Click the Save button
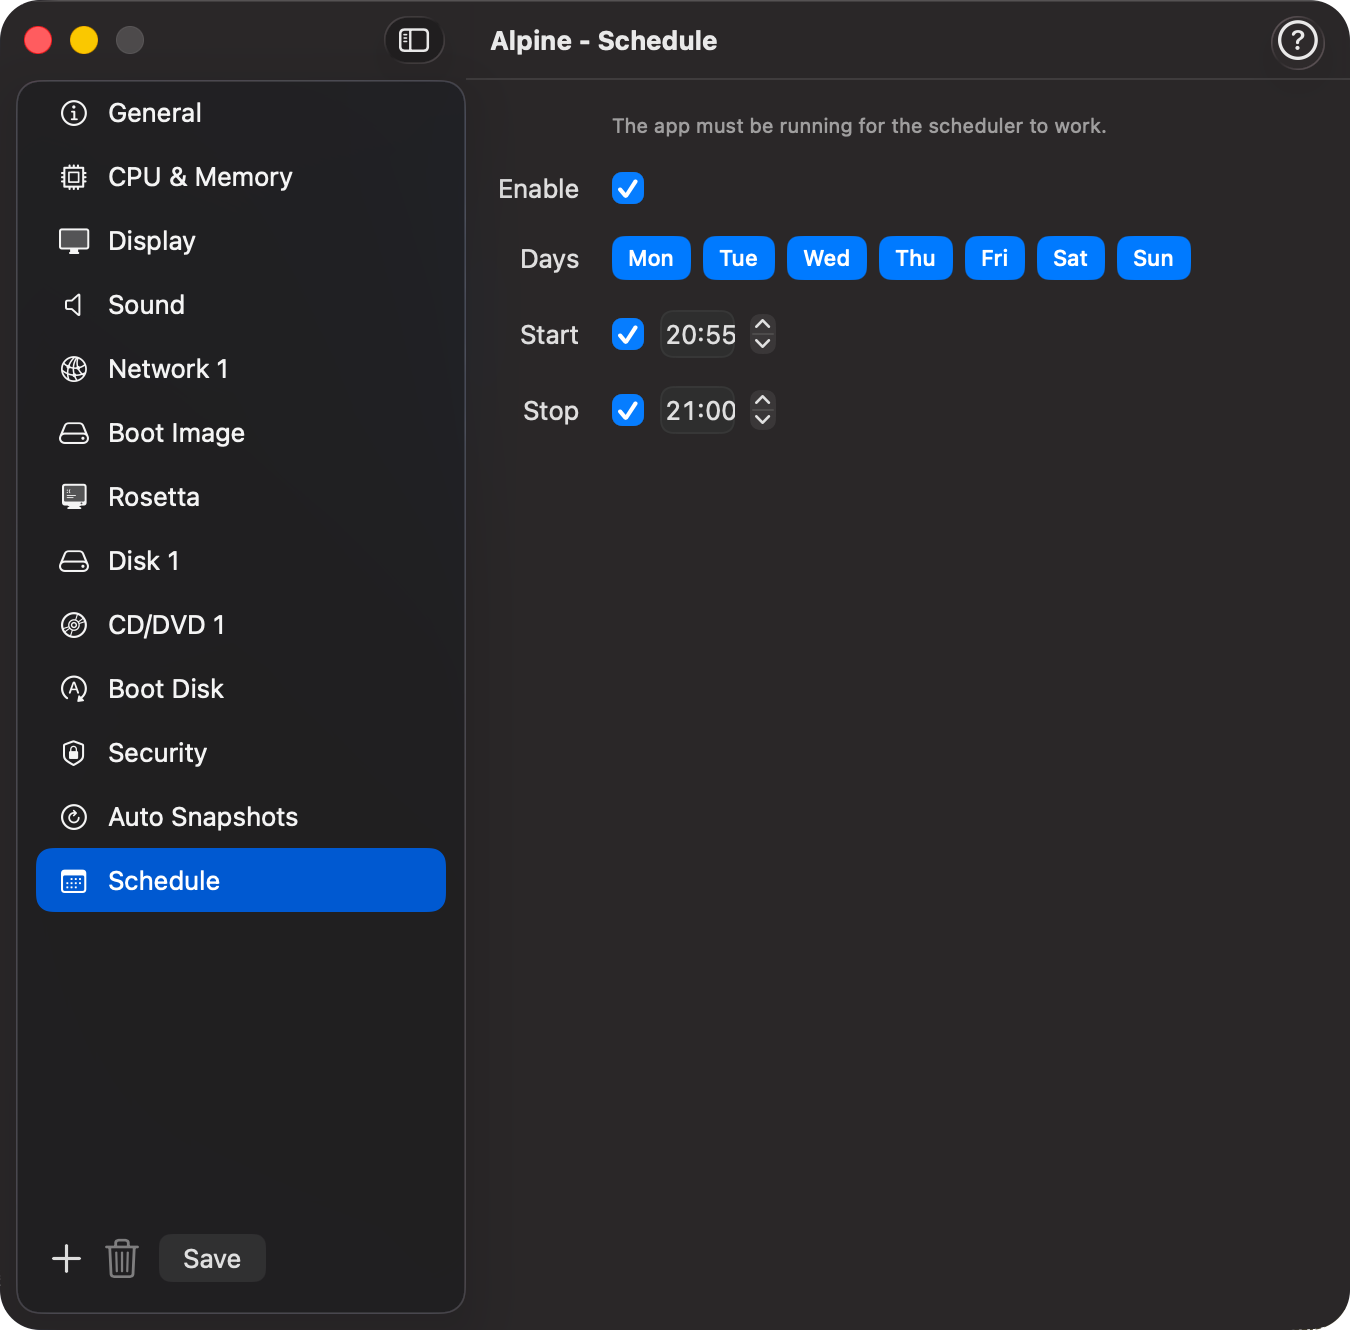 [x=211, y=1258]
